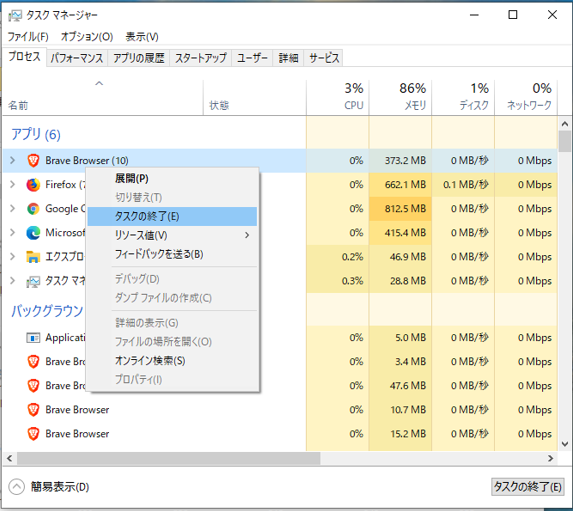Click the vertical scrollbar up arrow
Screen dimensions: 573x511
pos(565,124)
